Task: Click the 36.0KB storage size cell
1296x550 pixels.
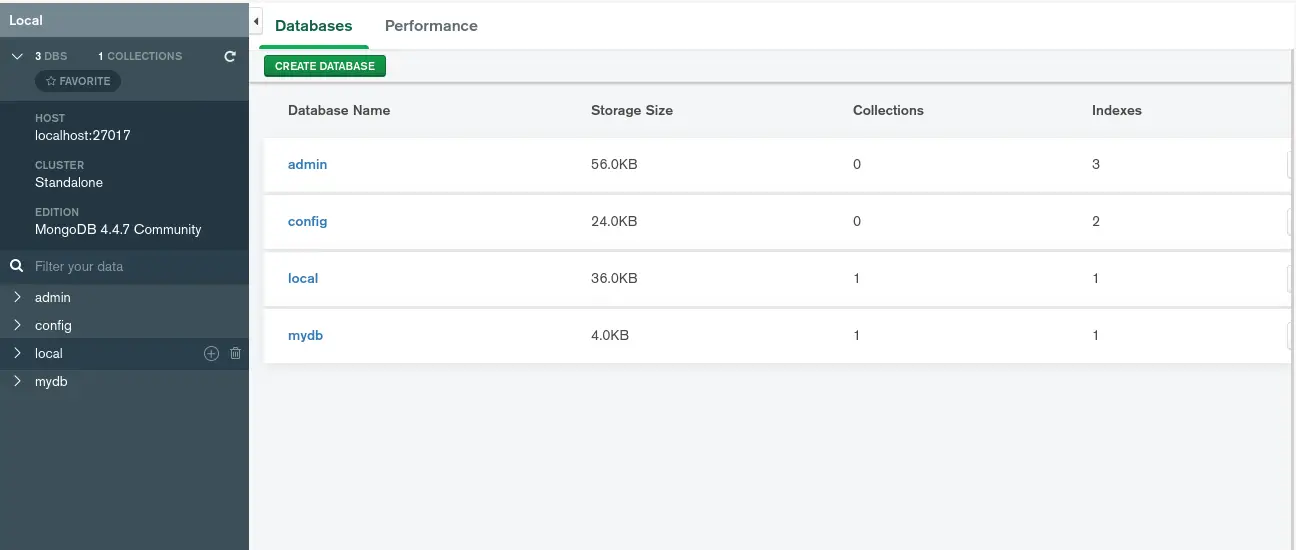Action: click(614, 278)
